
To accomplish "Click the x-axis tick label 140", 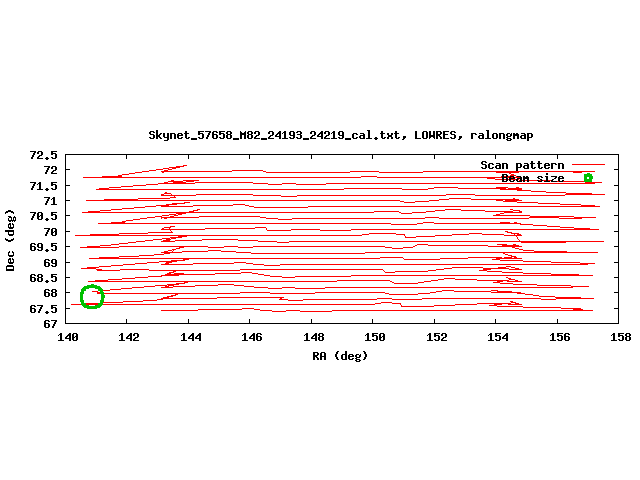I will (x=68, y=337).
